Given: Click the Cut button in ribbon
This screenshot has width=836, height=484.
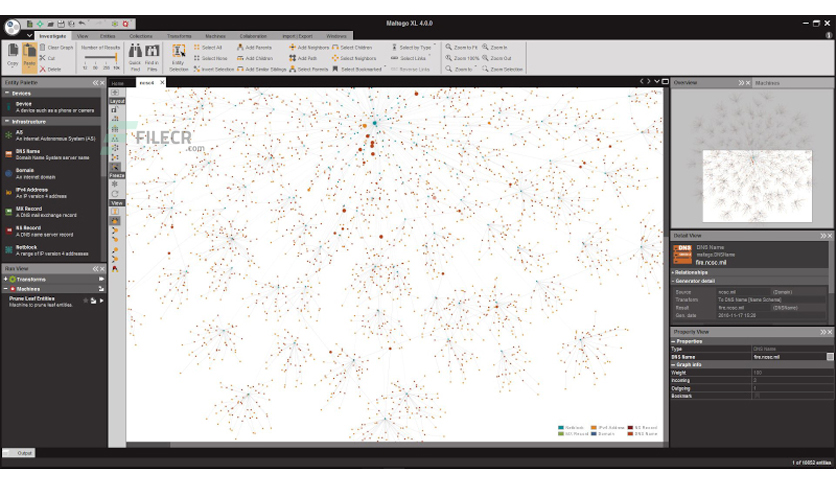Looking at the screenshot, I should tap(47, 58).
